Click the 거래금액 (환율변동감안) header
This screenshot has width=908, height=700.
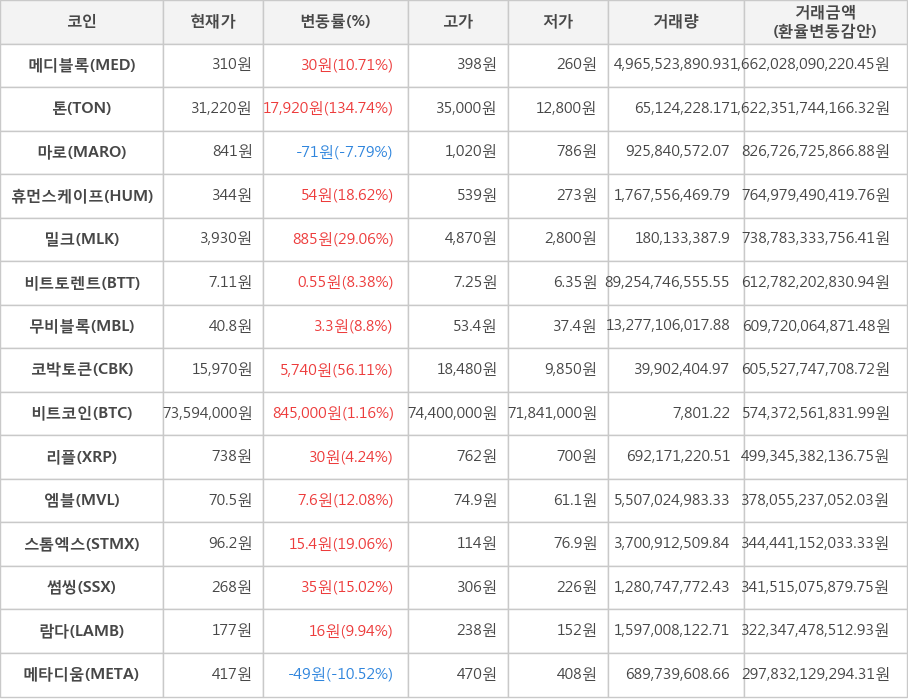pos(825,22)
